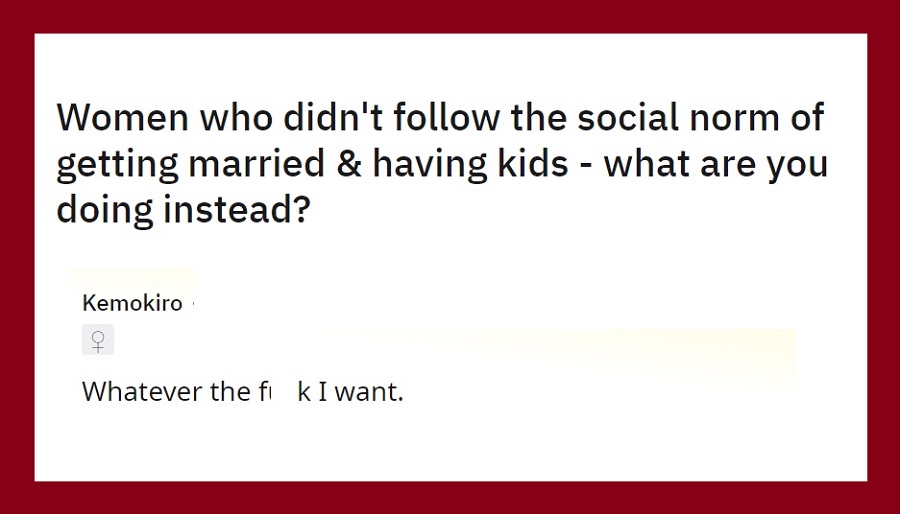This screenshot has height=514, width=900.
Task: Click the phrase 'doing instead' in the title
Action: pos(175,211)
